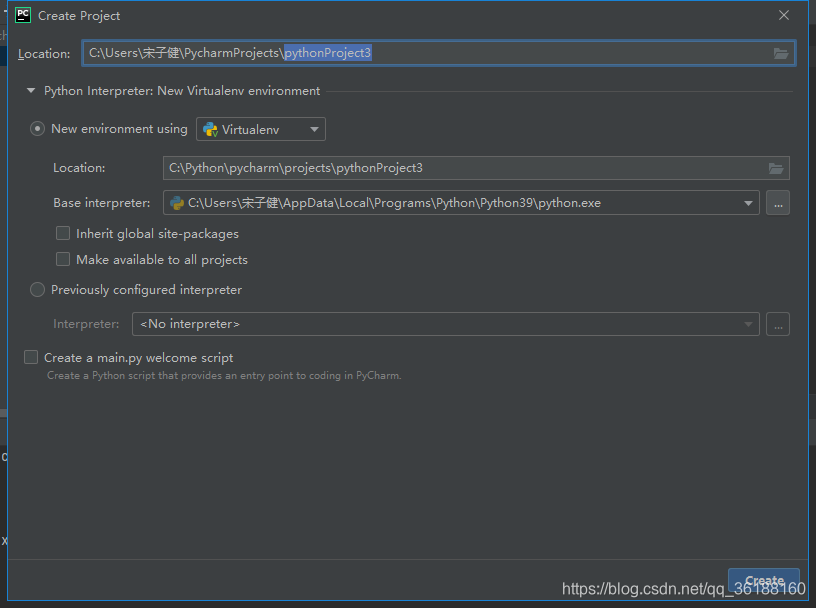The height and width of the screenshot is (608, 816).
Task: Click the Python Interpreter: New Virtualenv environment header
Action: click(182, 91)
